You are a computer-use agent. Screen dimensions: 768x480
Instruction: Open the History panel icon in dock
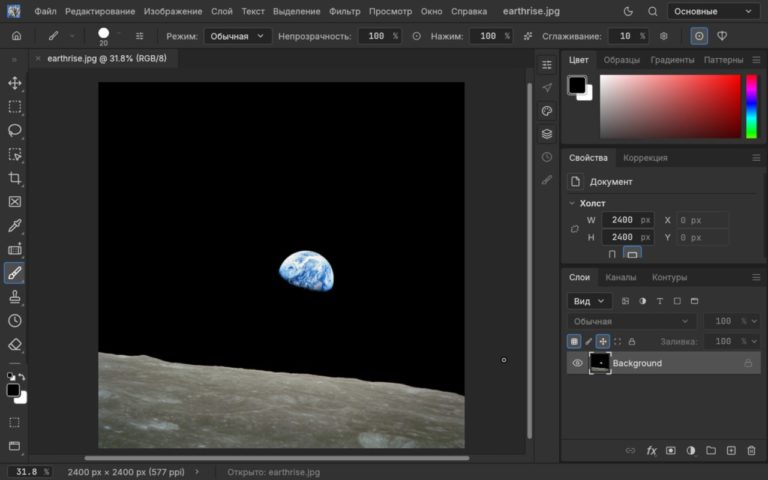coord(547,157)
